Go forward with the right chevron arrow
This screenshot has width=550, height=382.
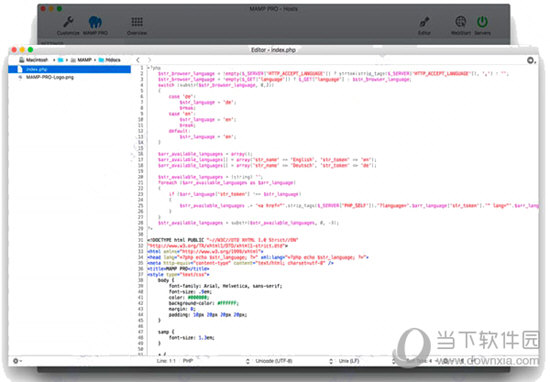tap(149, 60)
